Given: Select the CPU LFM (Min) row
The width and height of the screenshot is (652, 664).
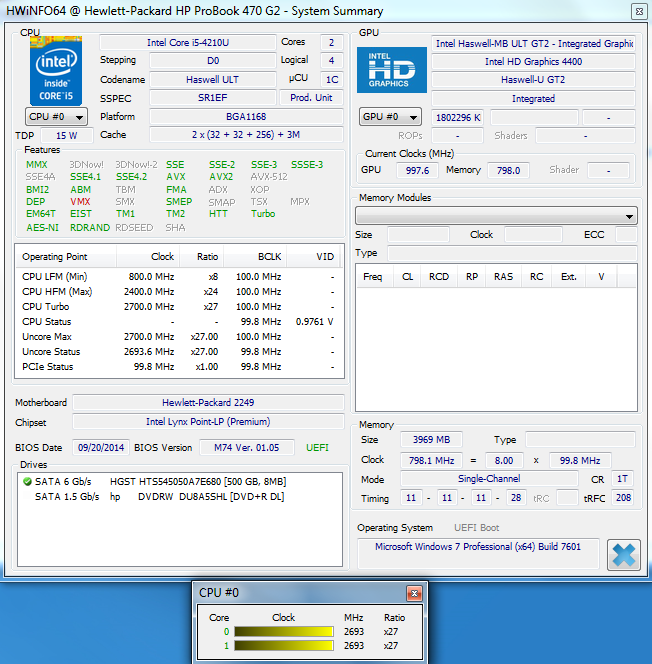Looking at the screenshot, I should point(180,277).
